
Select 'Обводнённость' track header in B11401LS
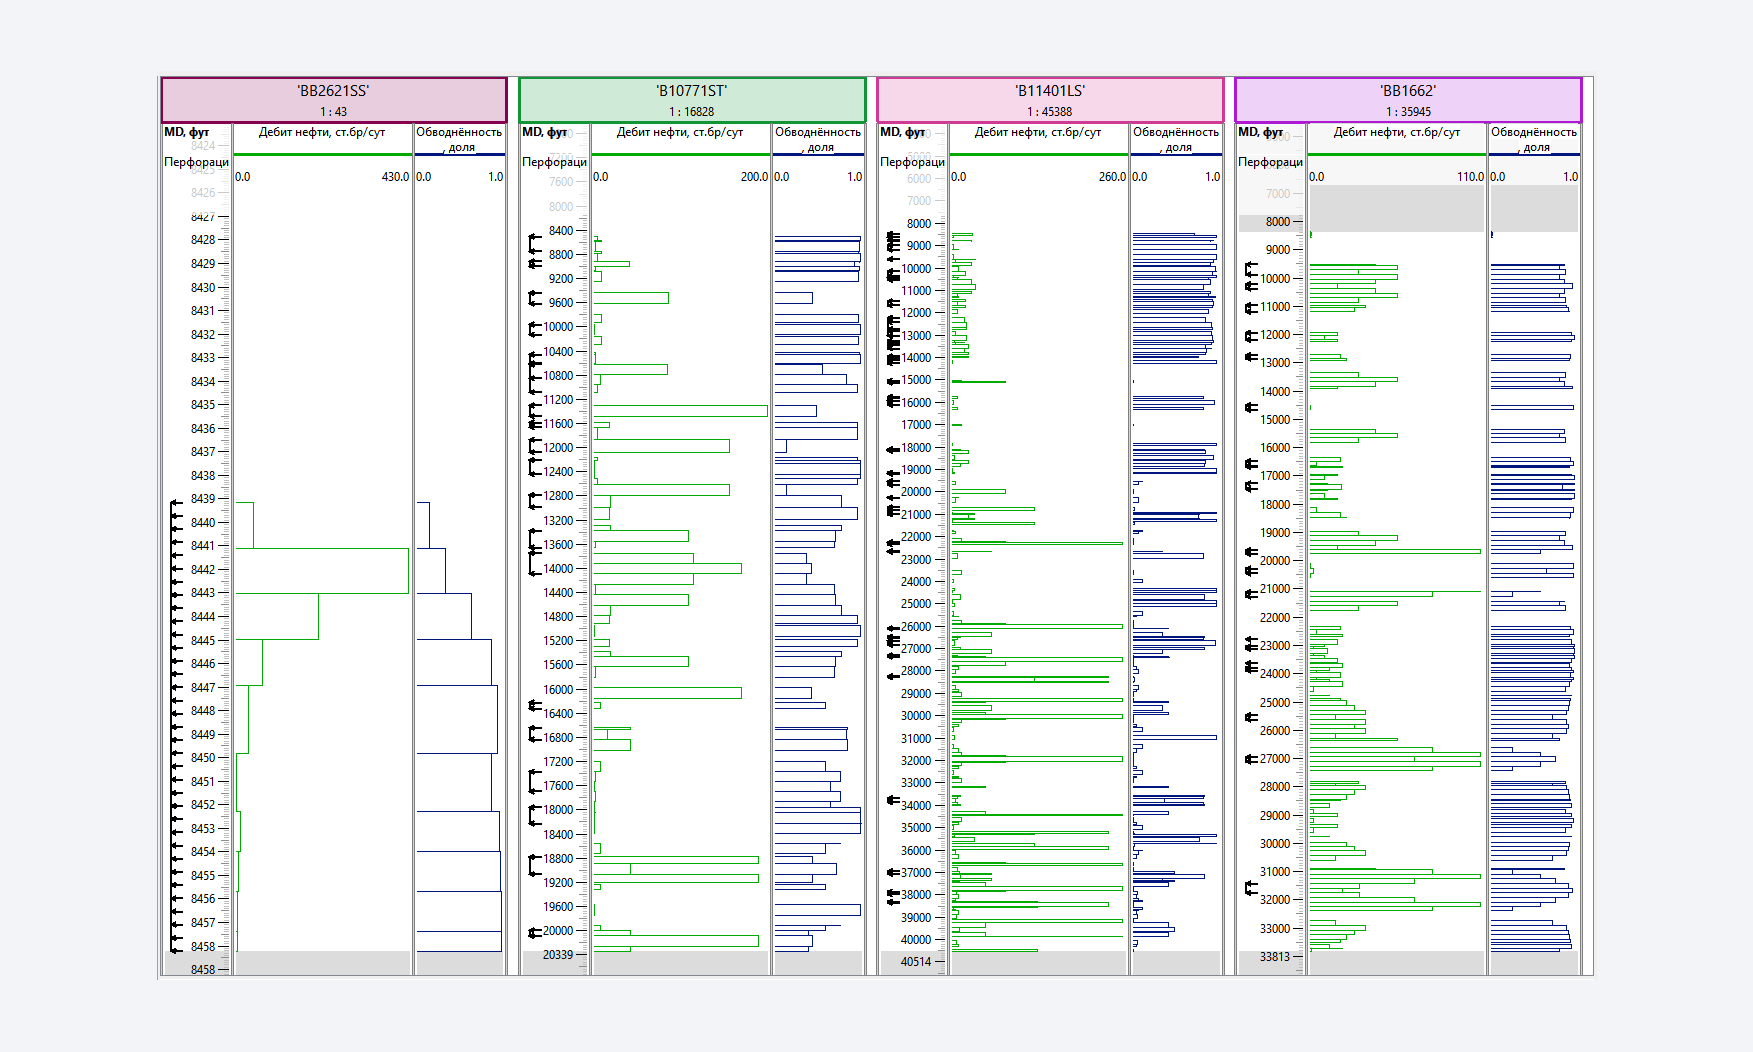tap(1176, 139)
